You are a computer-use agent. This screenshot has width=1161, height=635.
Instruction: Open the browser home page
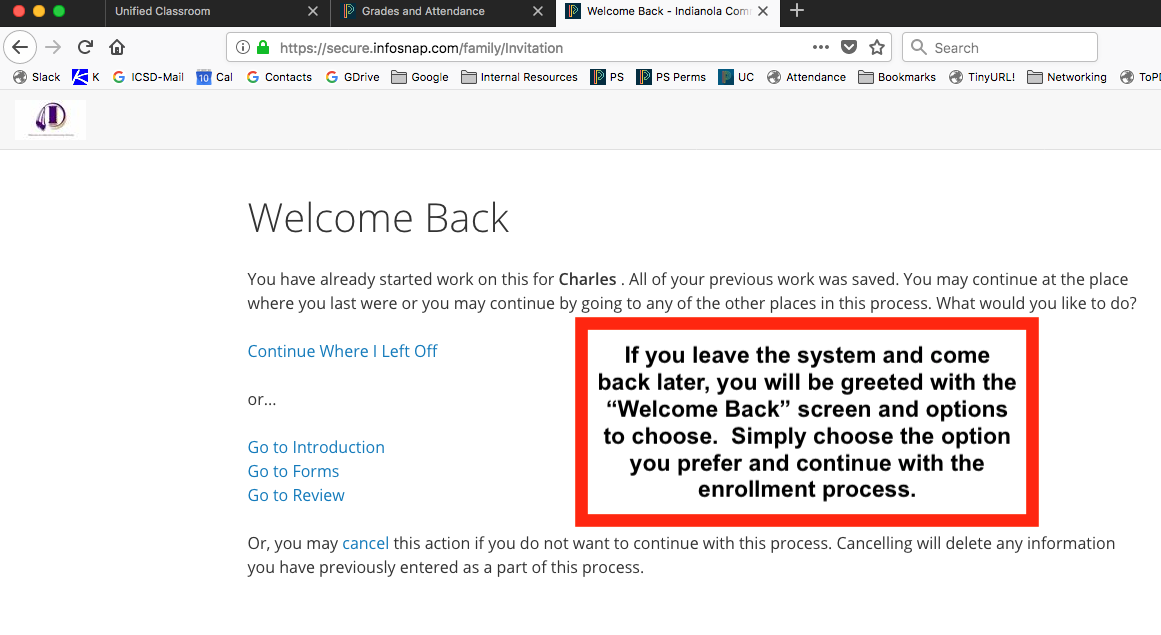tap(117, 47)
